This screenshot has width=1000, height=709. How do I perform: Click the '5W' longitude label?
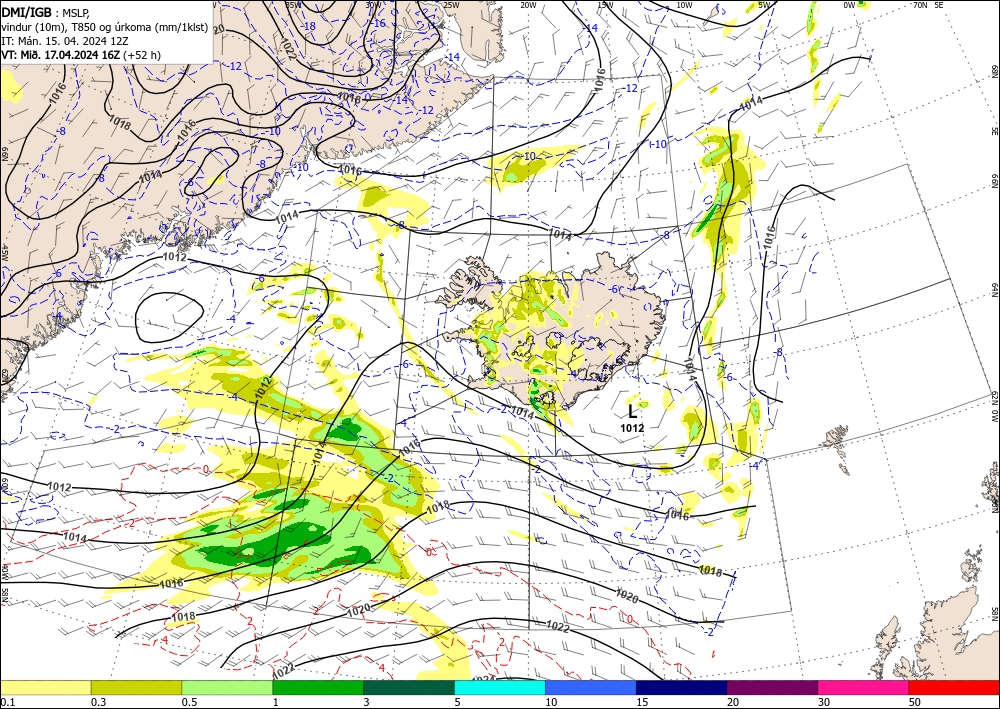[765, 5]
